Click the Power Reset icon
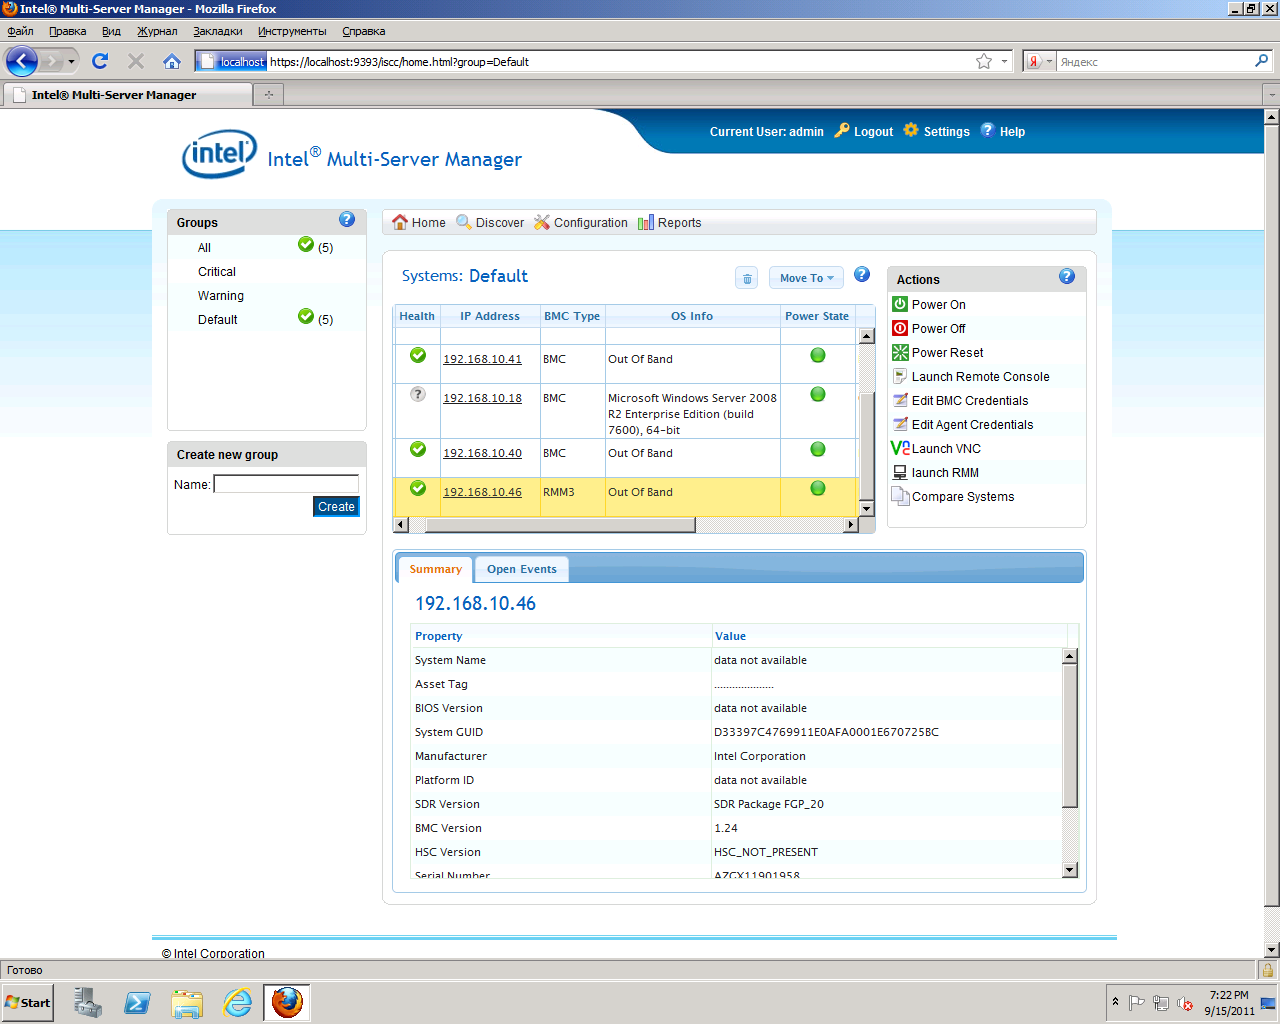This screenshot has height=1024, width=1280. (x=900, y=353)
